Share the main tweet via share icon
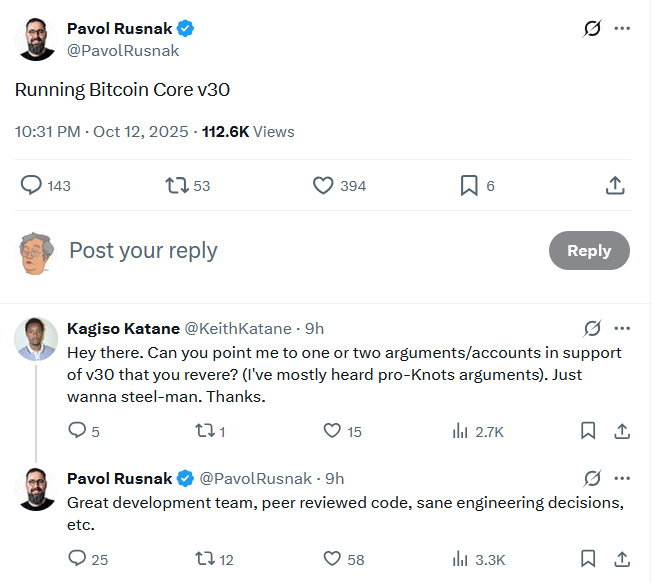 (616, 185)
